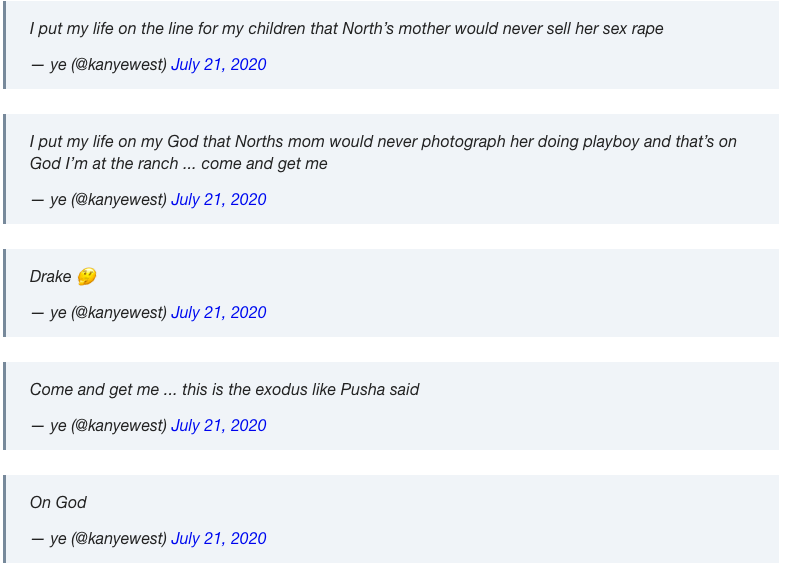Open date link under first 'North's mother' tweet
Screen dimensions: 785x574
coord(218,64)
